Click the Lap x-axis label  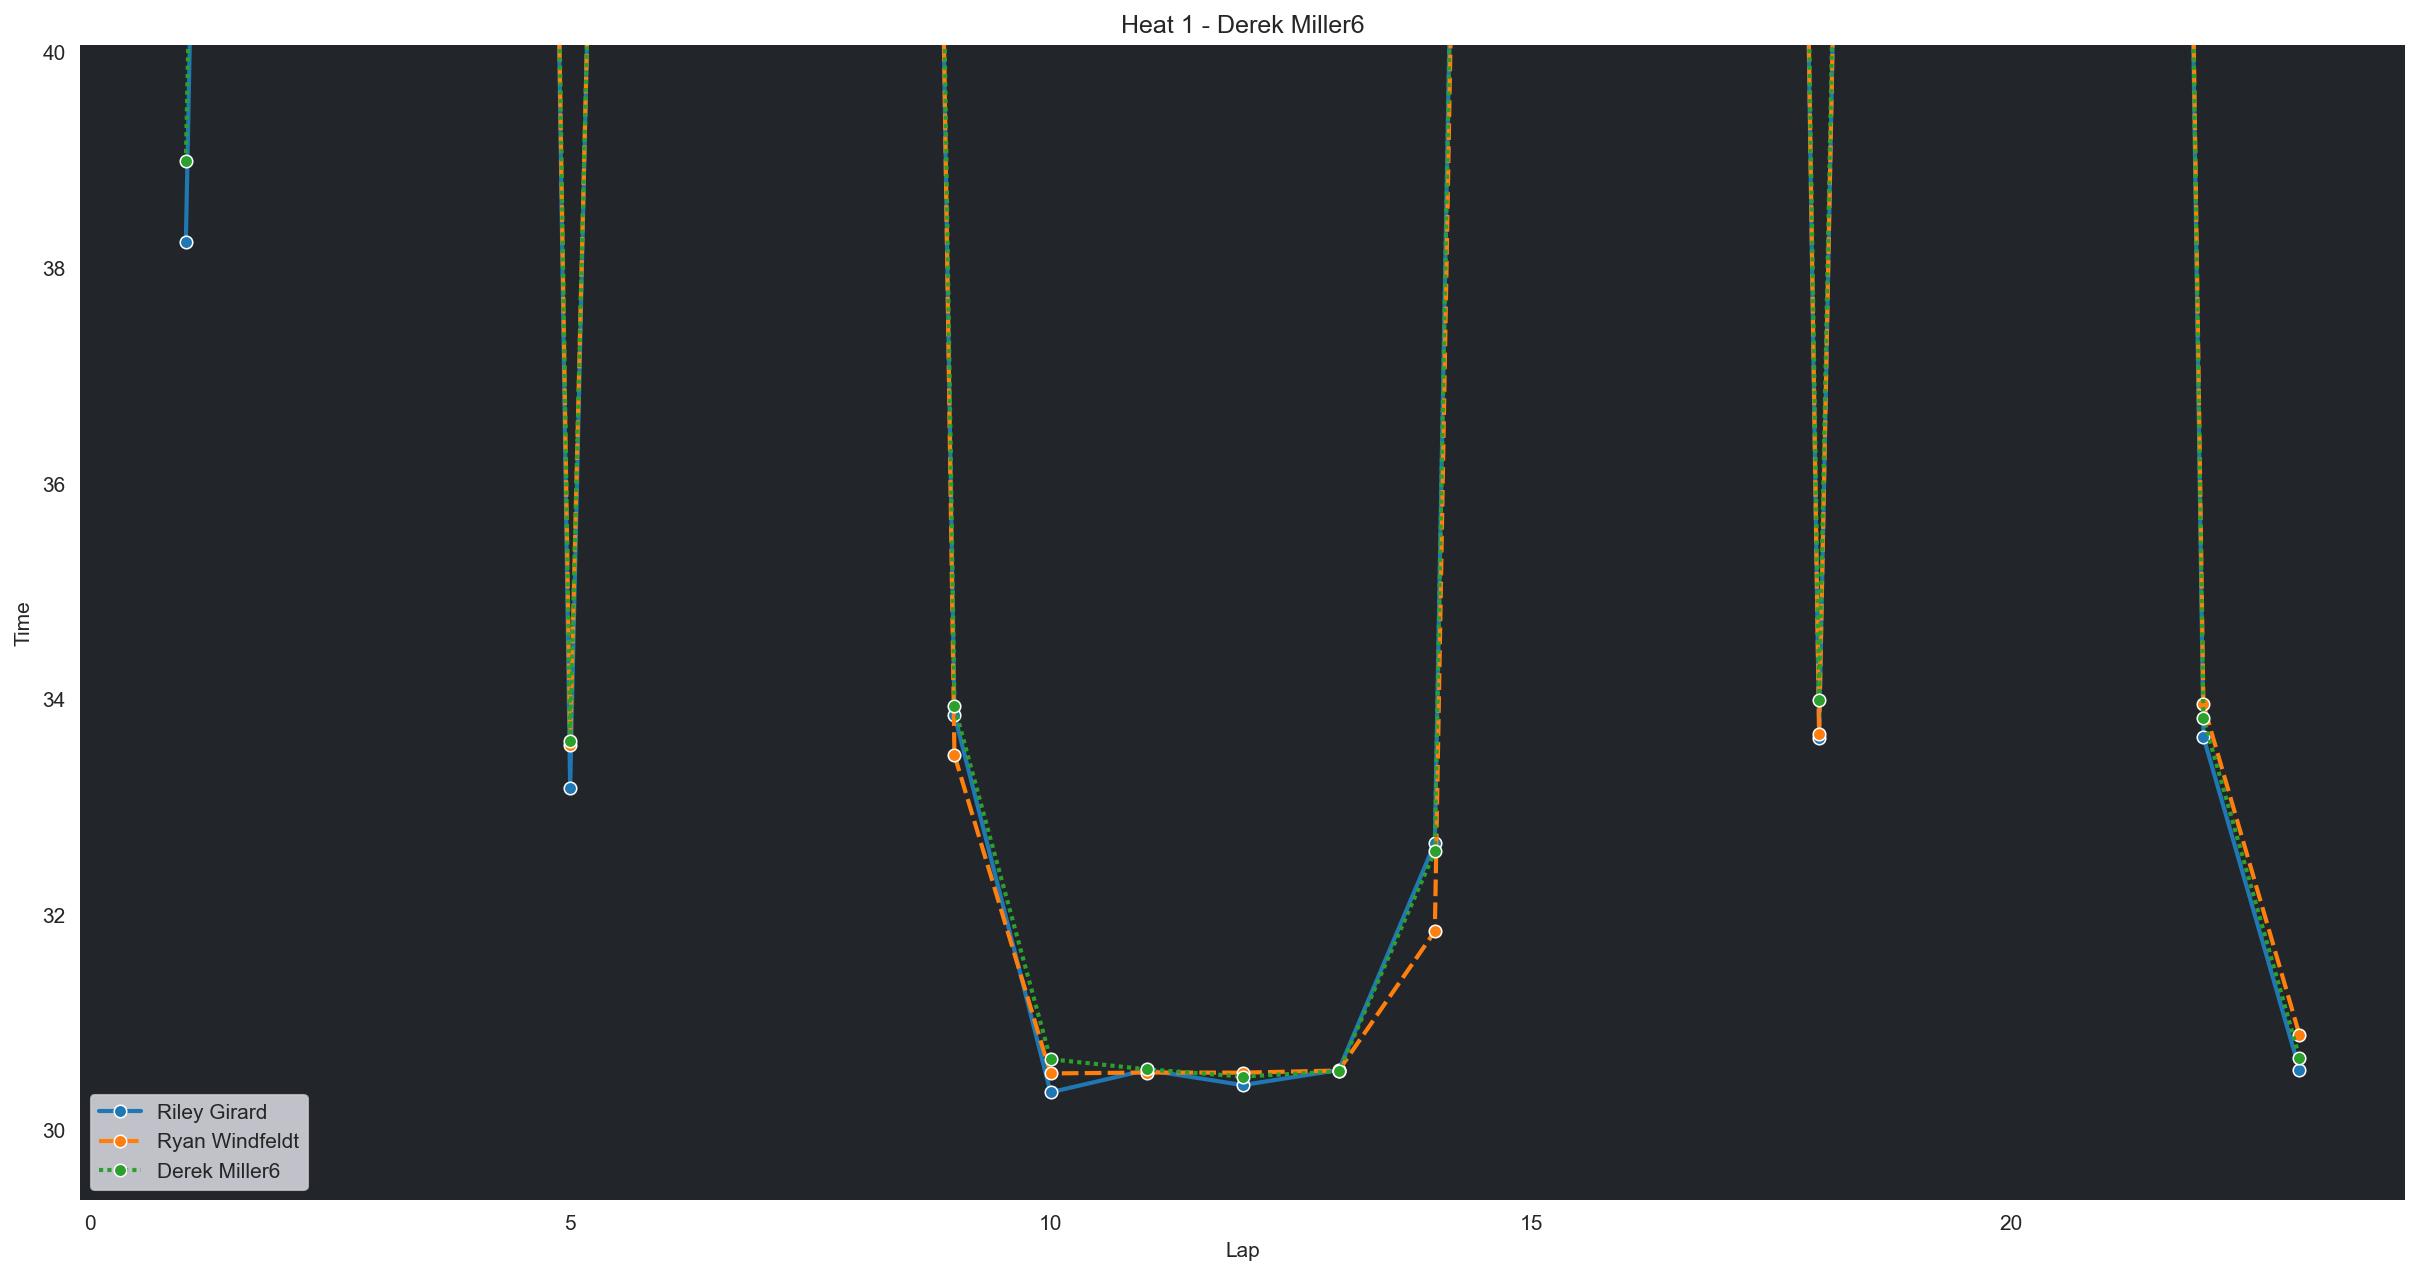[x=1242, y=1251]
